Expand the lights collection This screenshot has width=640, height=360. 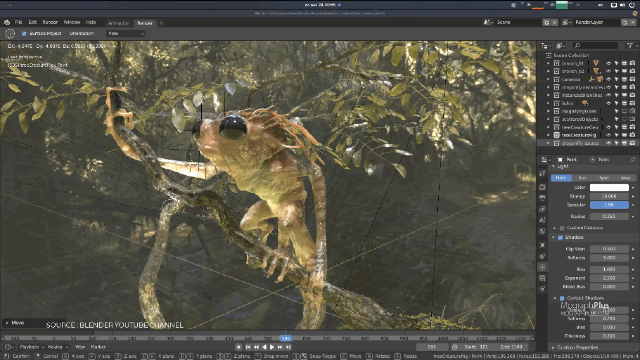point(548,103)
